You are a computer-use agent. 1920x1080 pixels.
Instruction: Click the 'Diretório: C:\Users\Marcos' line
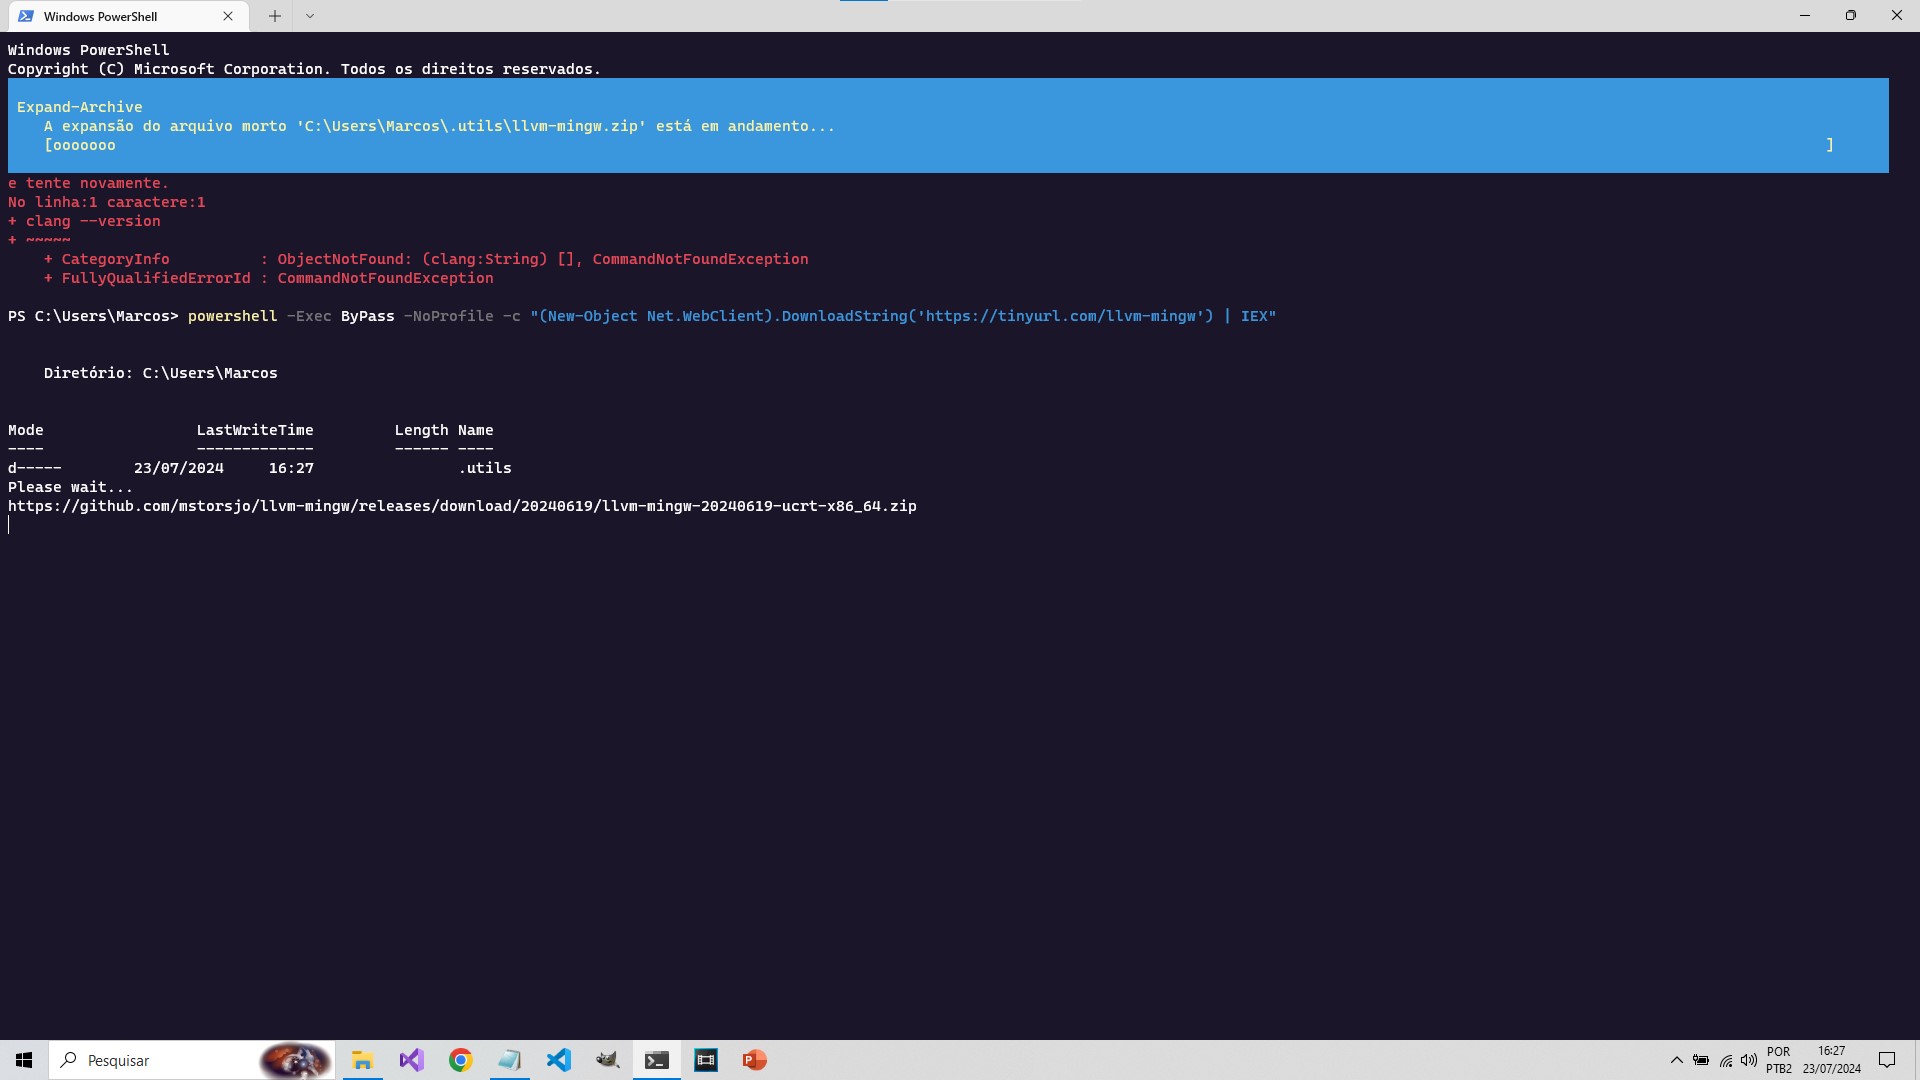161,373
